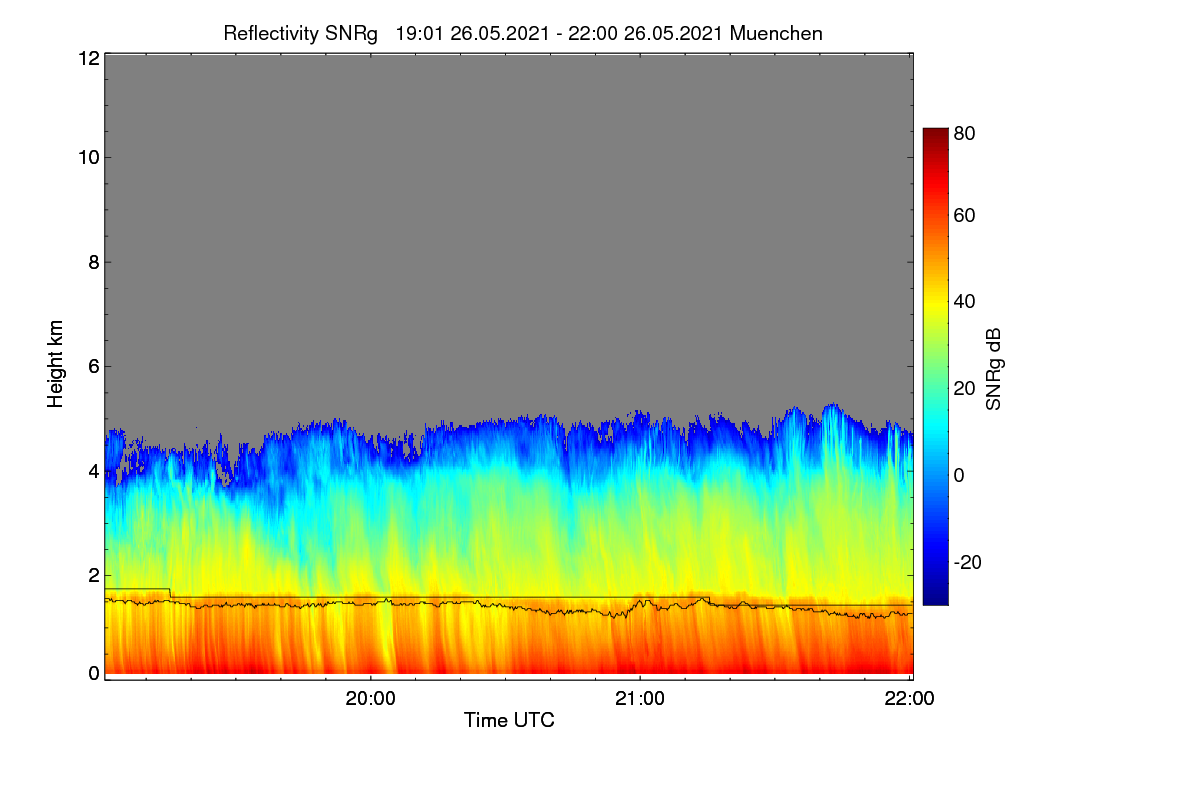Click the dark red top of the colorbar
This screenshot has height=800, width=1200.
935,135
